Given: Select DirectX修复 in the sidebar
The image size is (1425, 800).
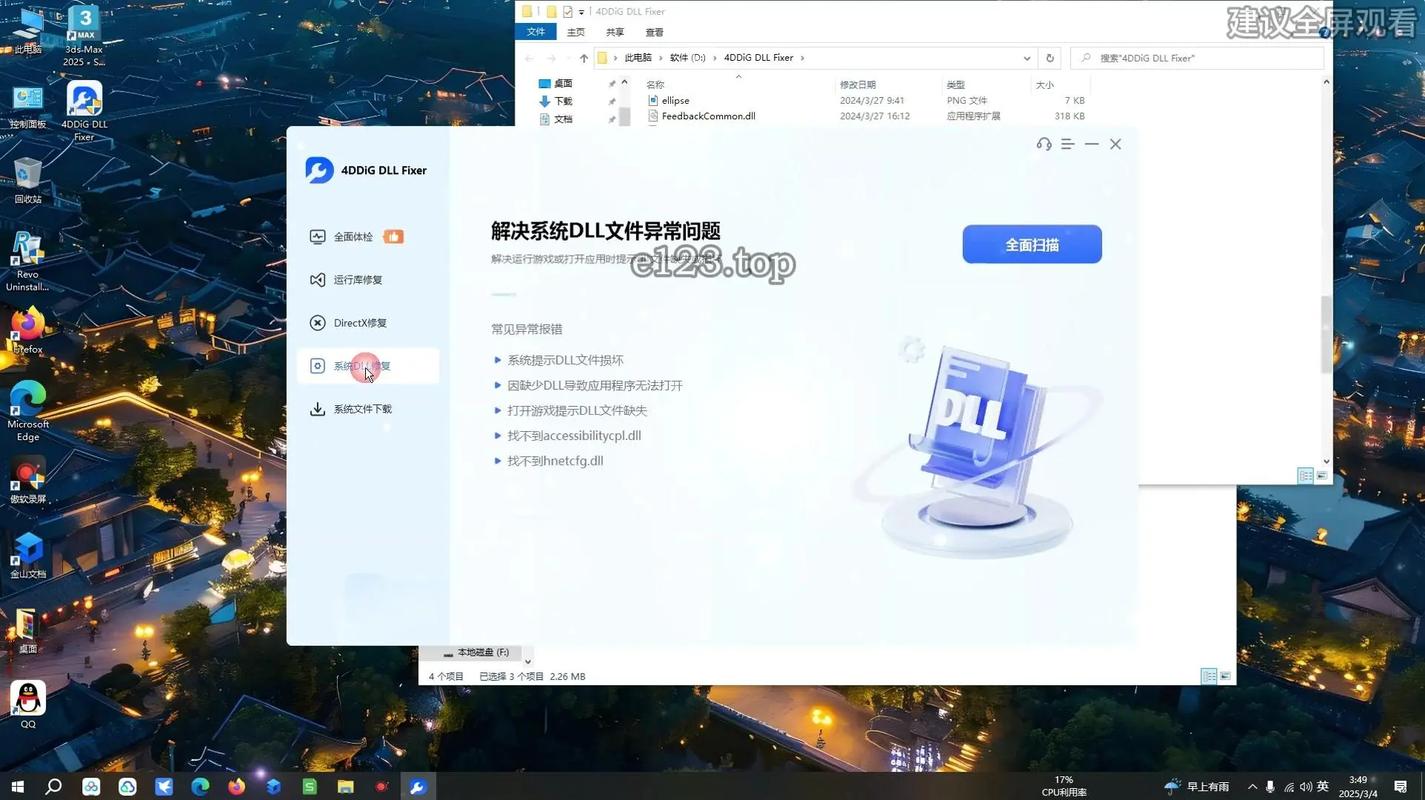Looking at the screenshot, I should point(367,323).
